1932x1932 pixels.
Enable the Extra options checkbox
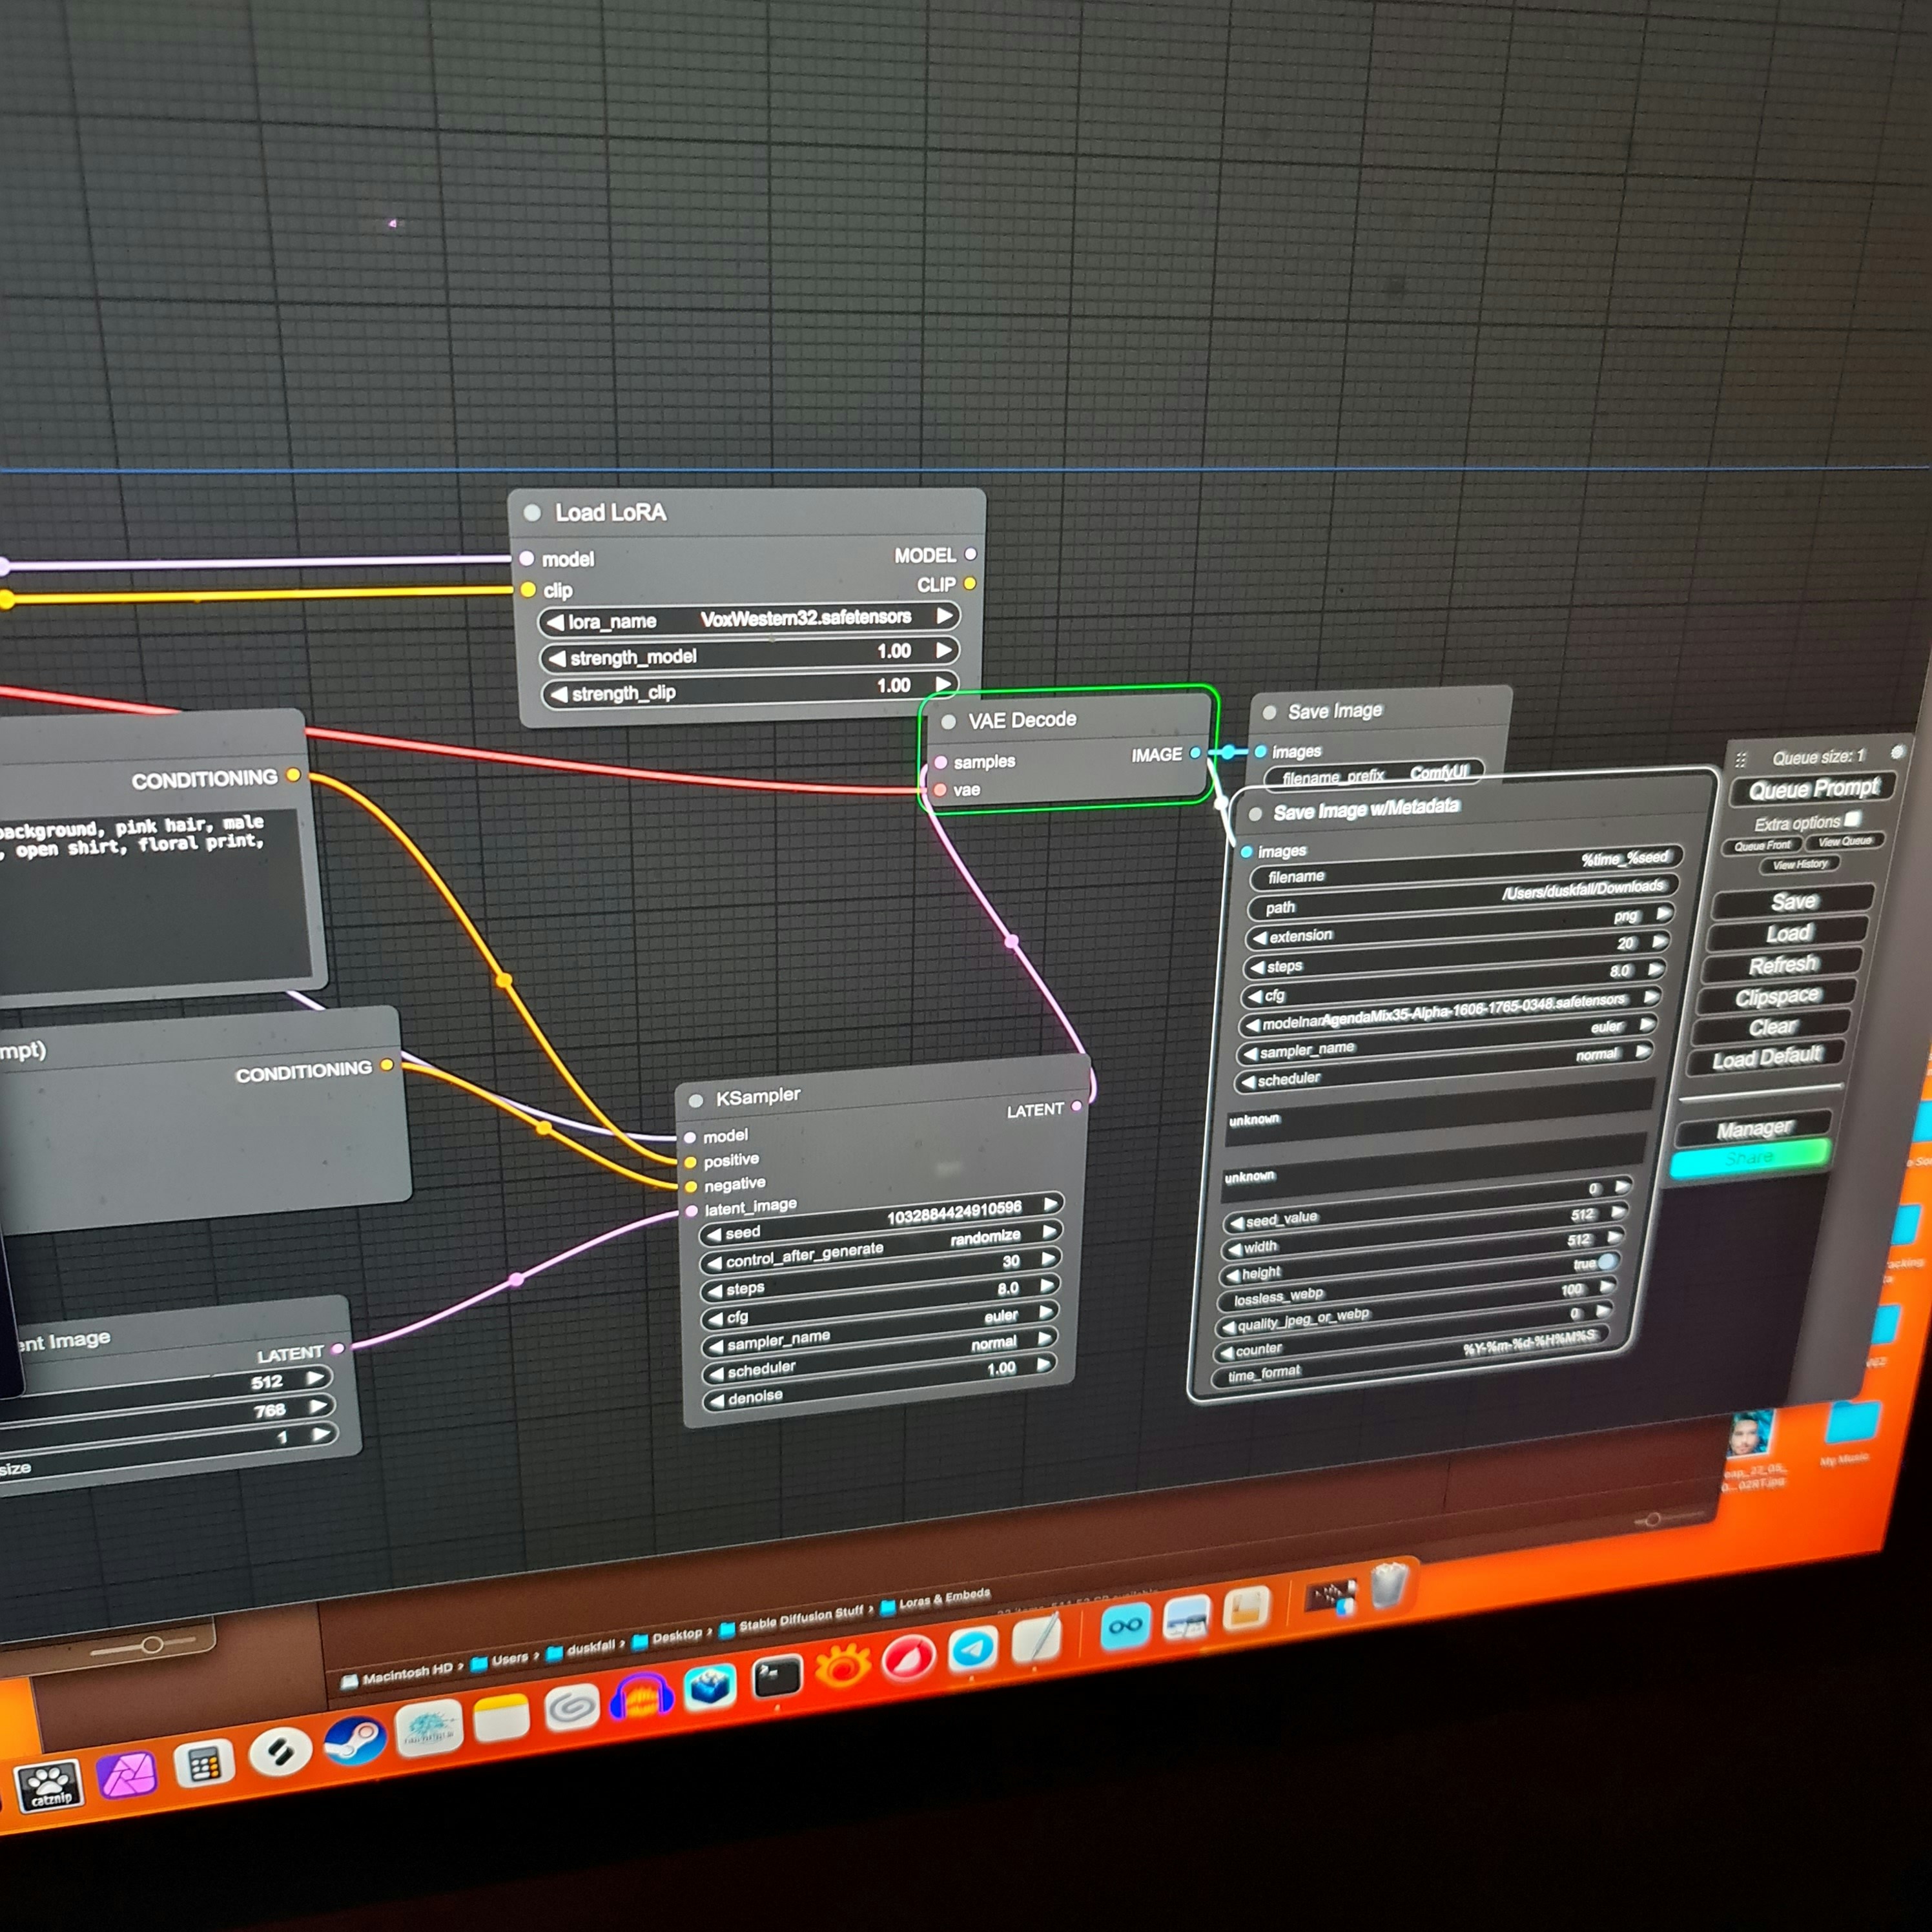pos(1853,819)
